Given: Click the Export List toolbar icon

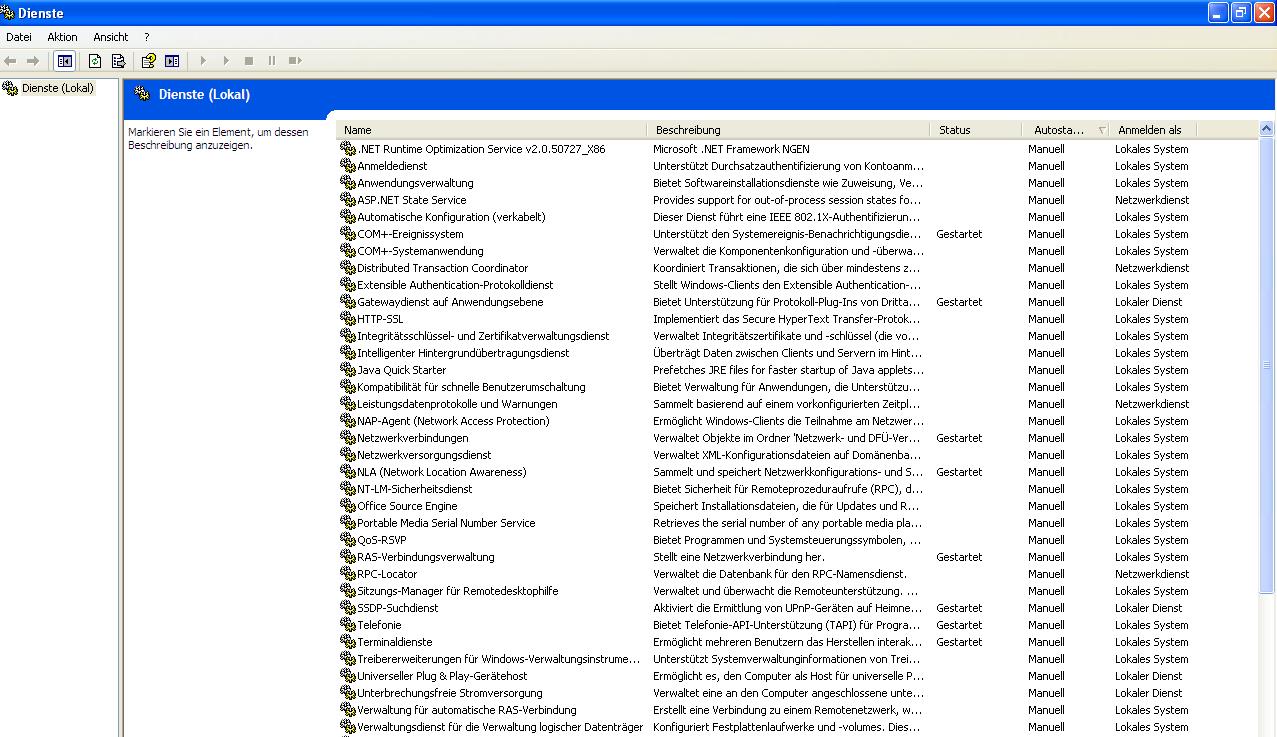Looking at the screenshot, I should pos(118,61).
